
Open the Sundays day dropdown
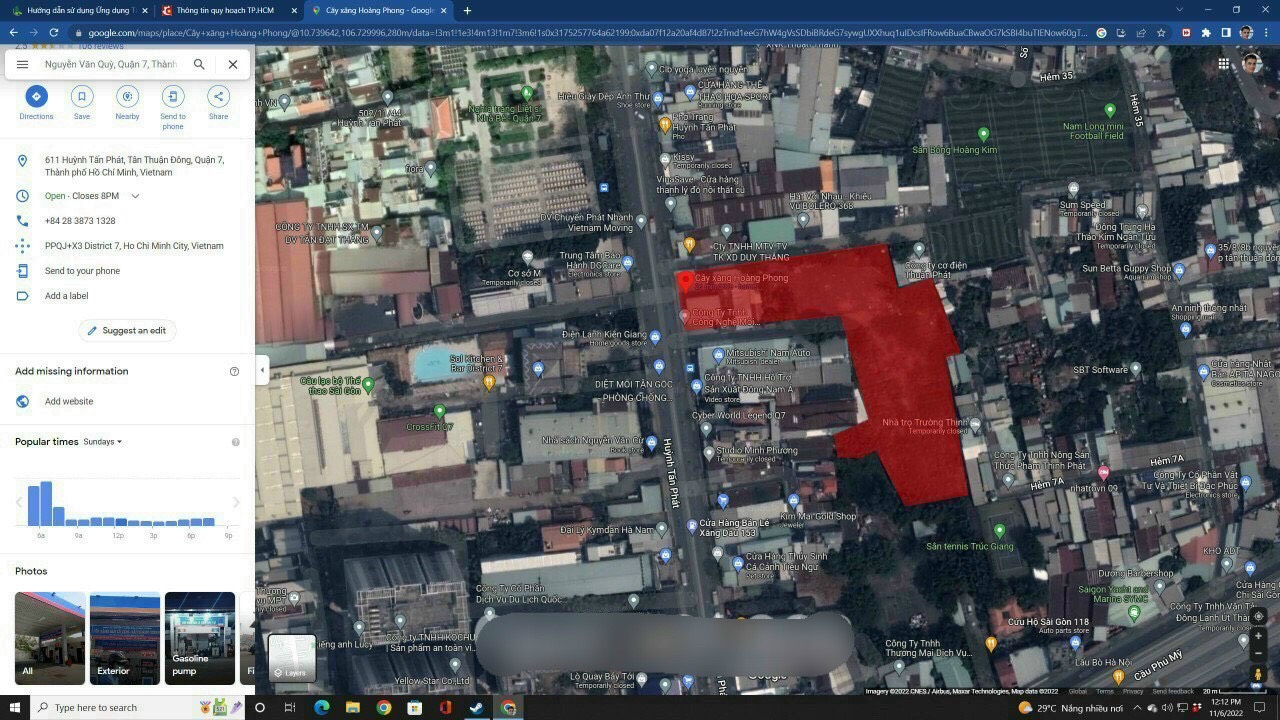[x=102, y=442]
